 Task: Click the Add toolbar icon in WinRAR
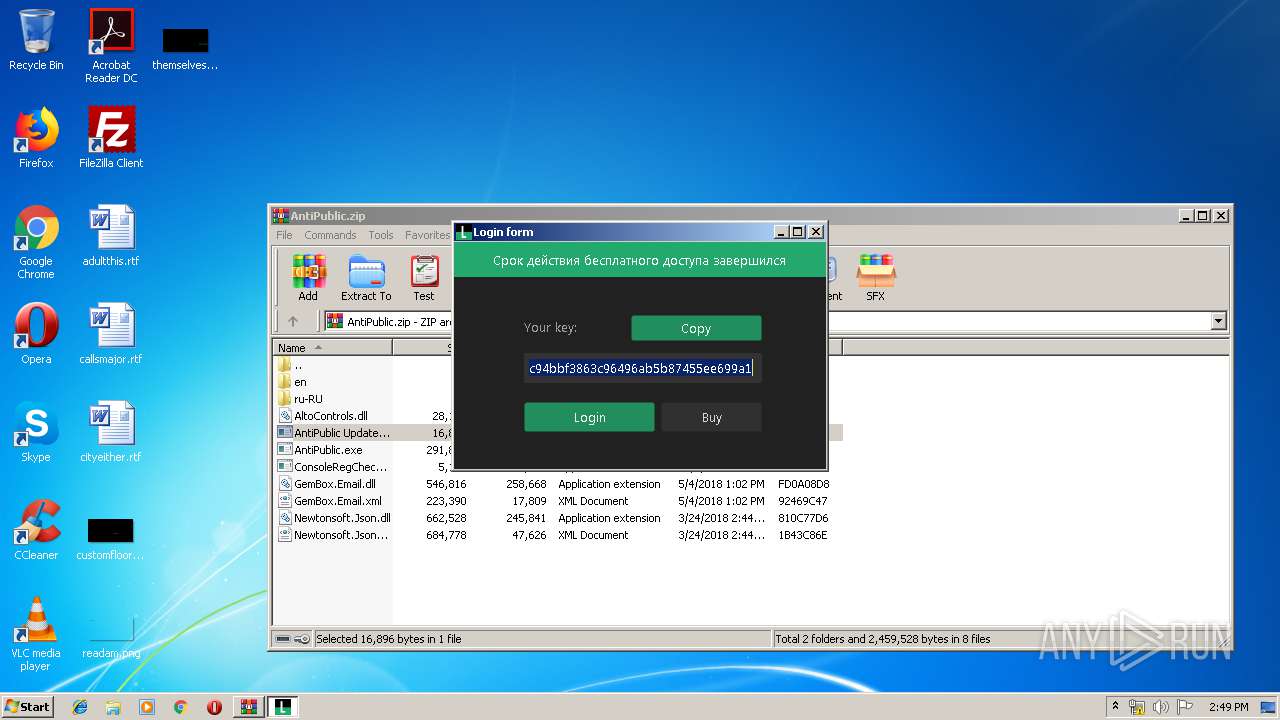308,277
